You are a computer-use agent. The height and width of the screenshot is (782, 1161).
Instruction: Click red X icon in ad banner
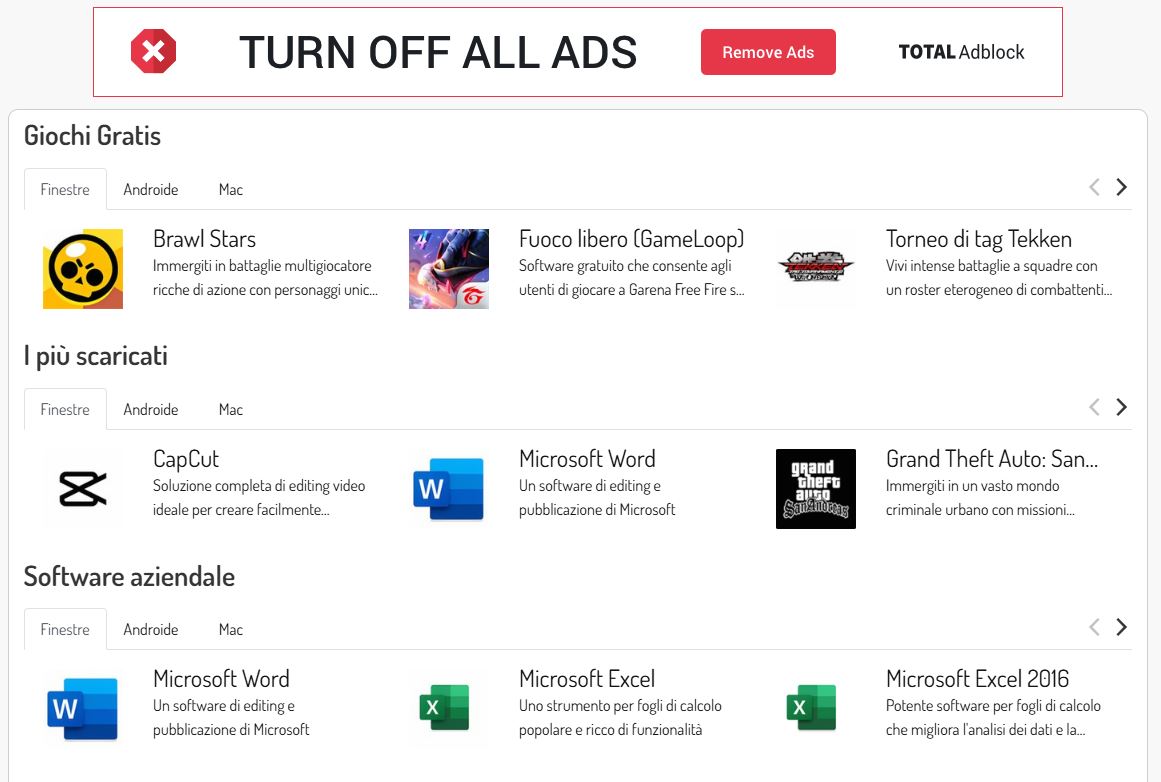tap(153, 52)
